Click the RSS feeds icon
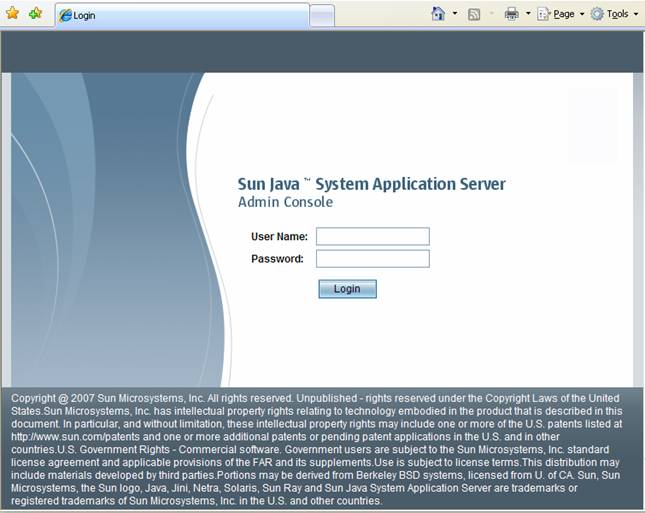The image size is (645, 513). pos(474,14)
